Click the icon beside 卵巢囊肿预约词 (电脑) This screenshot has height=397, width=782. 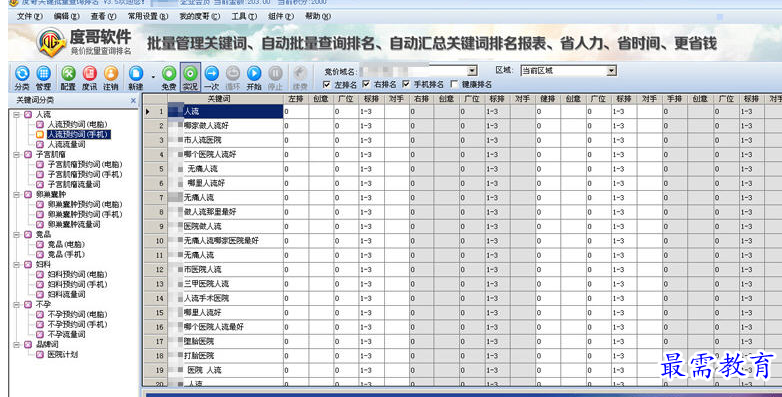click(x=40, y=204)
